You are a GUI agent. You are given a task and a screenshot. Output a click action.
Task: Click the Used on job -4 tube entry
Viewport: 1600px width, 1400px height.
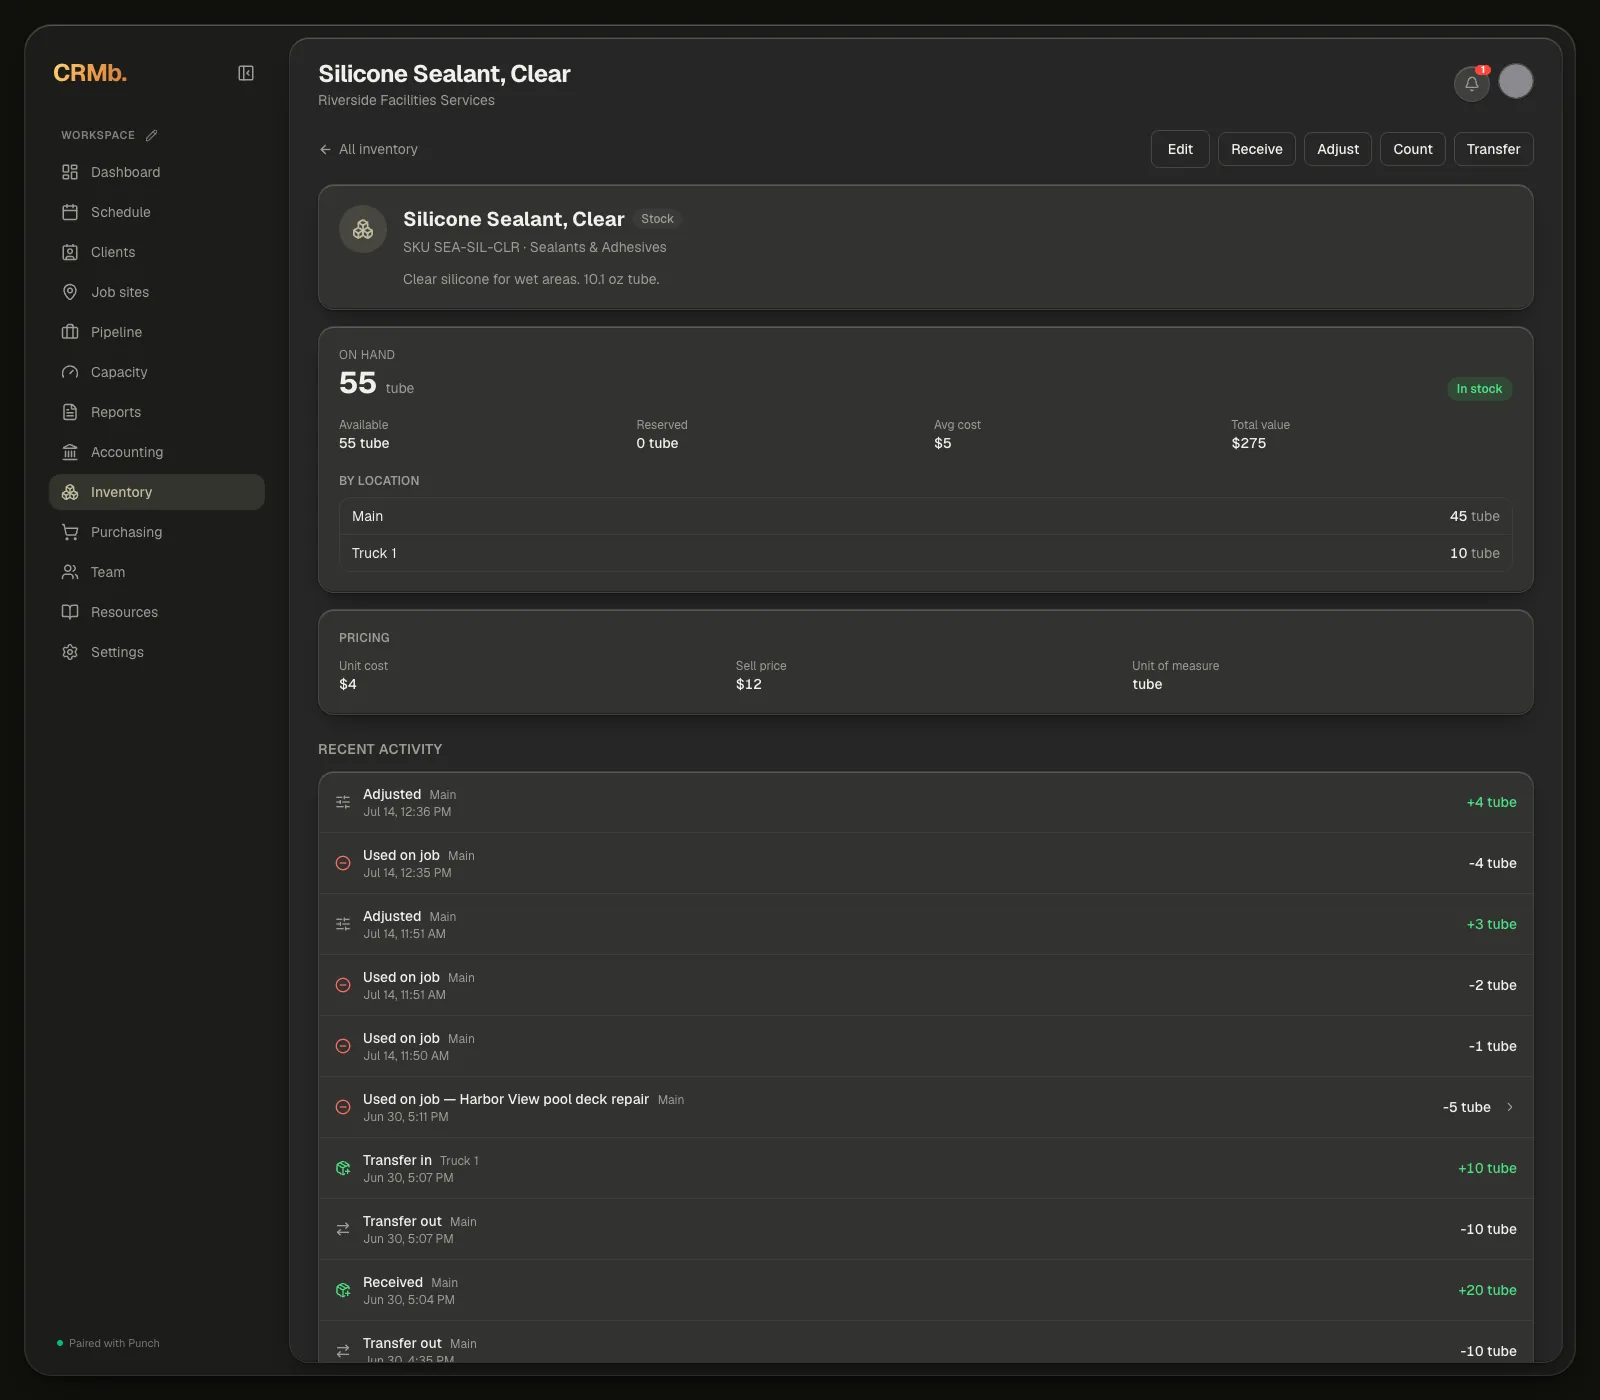coord(926,863)
